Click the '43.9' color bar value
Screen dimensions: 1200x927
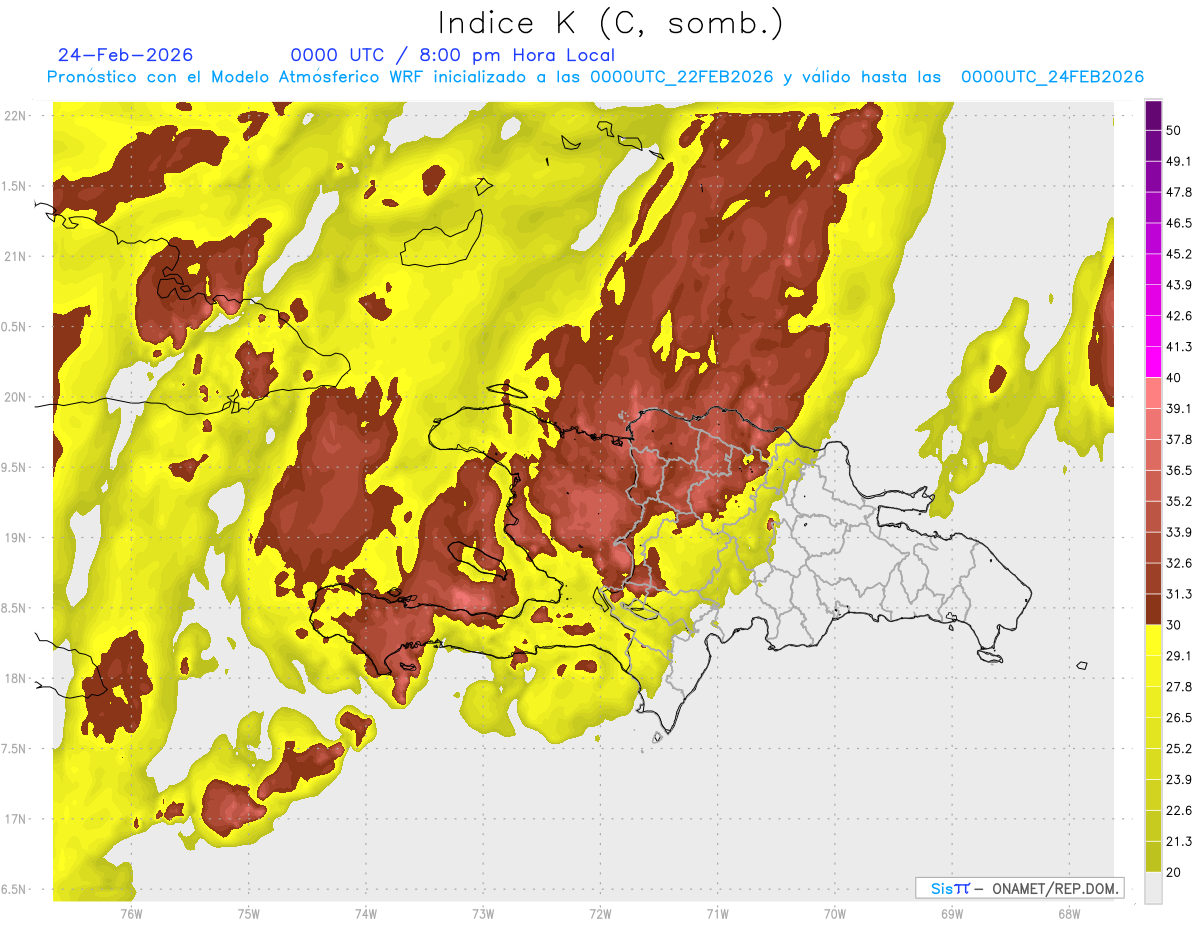coord(1179,285)
